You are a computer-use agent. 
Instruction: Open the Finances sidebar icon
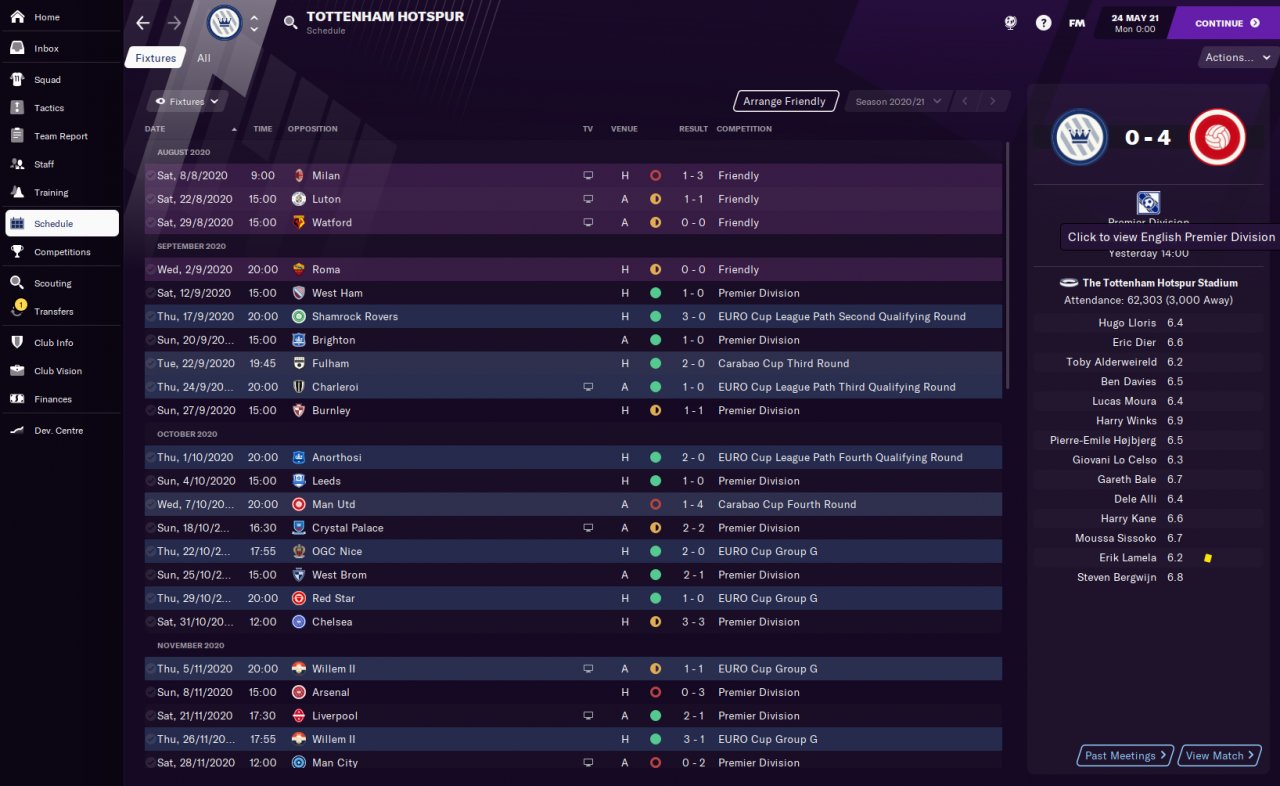point(17,399)
